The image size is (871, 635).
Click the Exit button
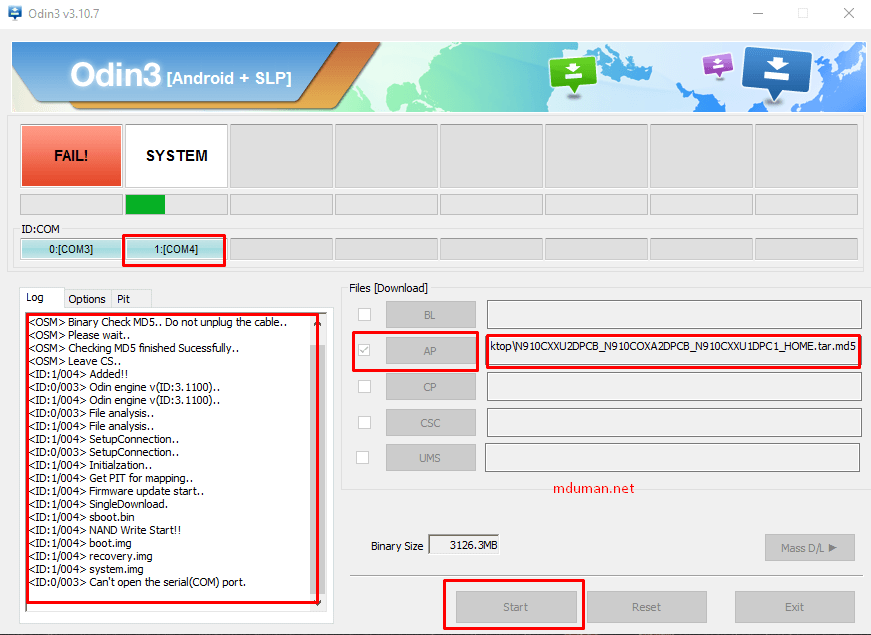point(794,607)
